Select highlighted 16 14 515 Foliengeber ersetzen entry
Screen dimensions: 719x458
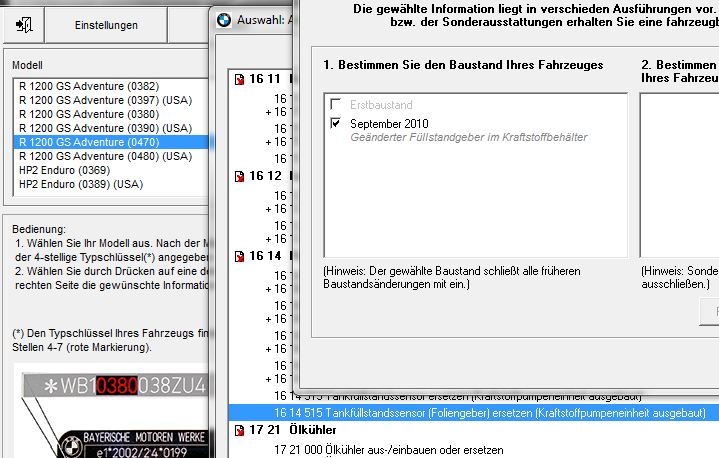coord(490,412)
